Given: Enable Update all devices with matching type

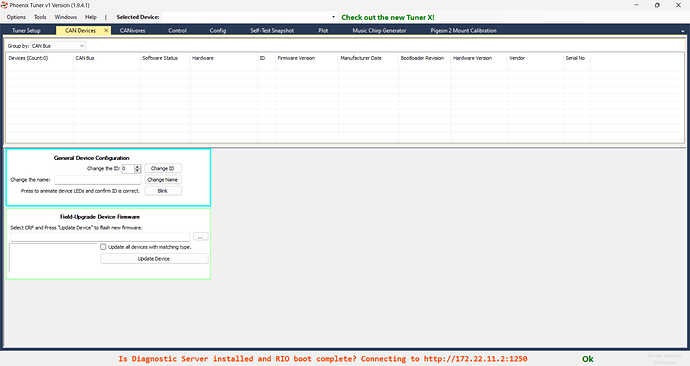Looking at the screenshot, I should 103,247.
